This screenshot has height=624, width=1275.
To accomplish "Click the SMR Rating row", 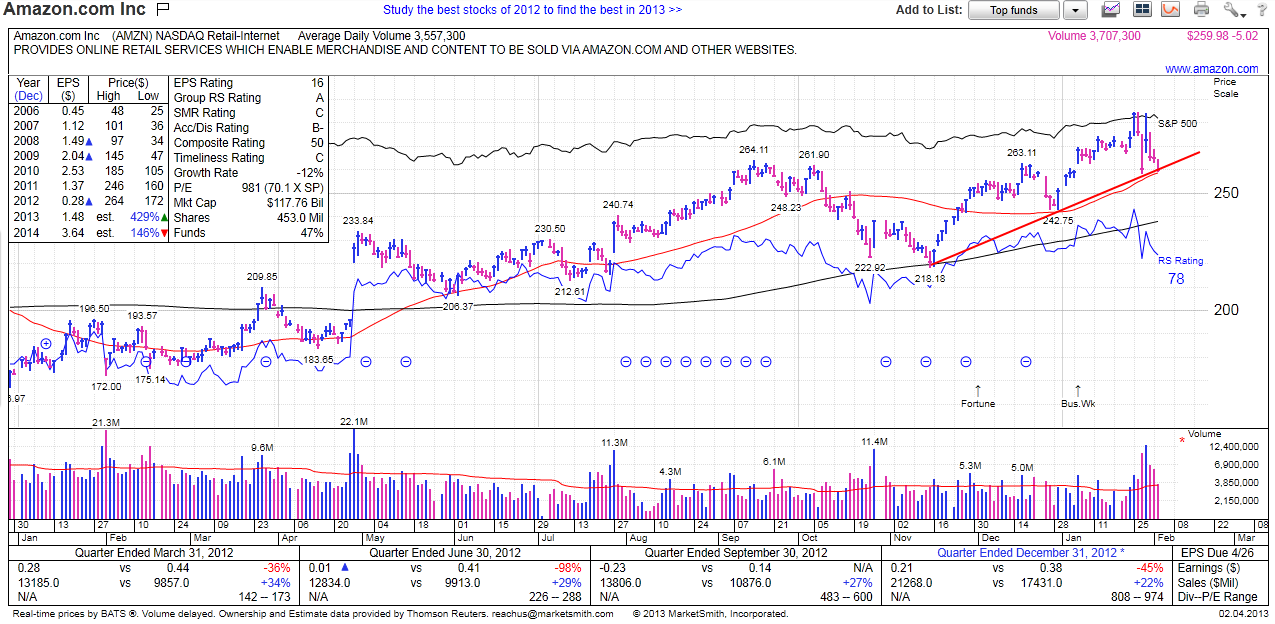I will tap(249, 113).
